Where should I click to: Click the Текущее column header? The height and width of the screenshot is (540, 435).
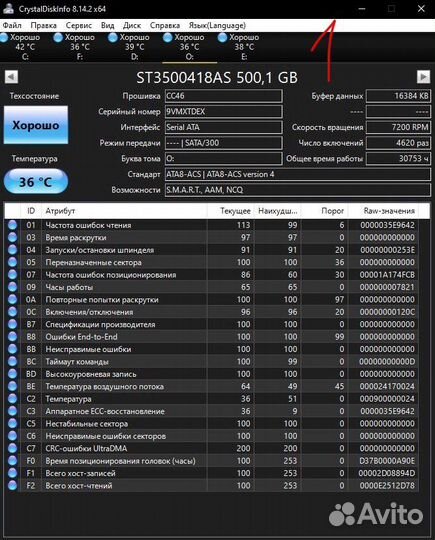[231, 211]
